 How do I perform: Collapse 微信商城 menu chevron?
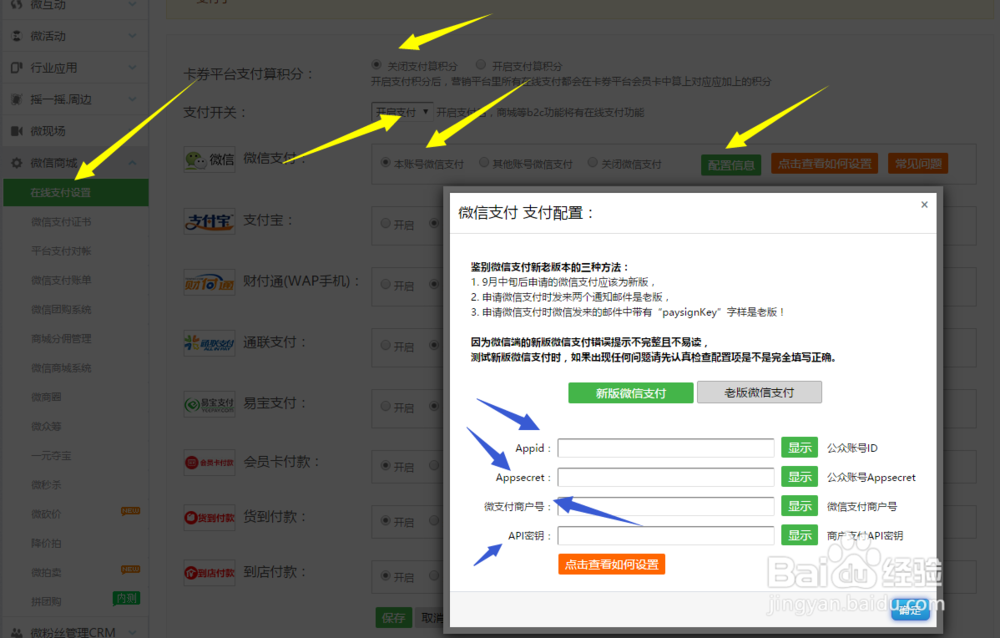tap(133, 163)
